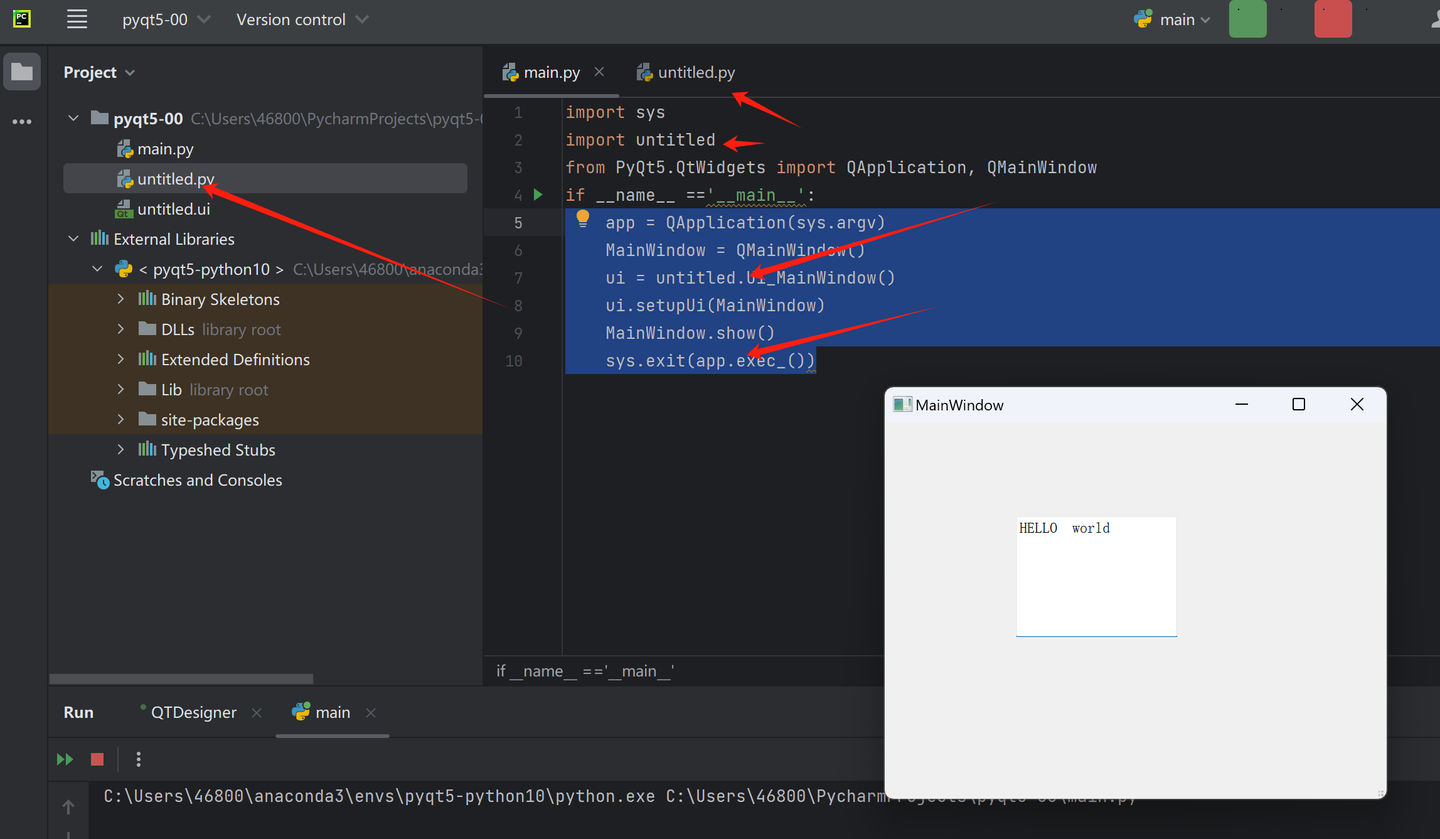Select untitled.ui in the project tree
Viewport: 1440px width, 839px height.
pyautogui.click(x=173, y=209)
